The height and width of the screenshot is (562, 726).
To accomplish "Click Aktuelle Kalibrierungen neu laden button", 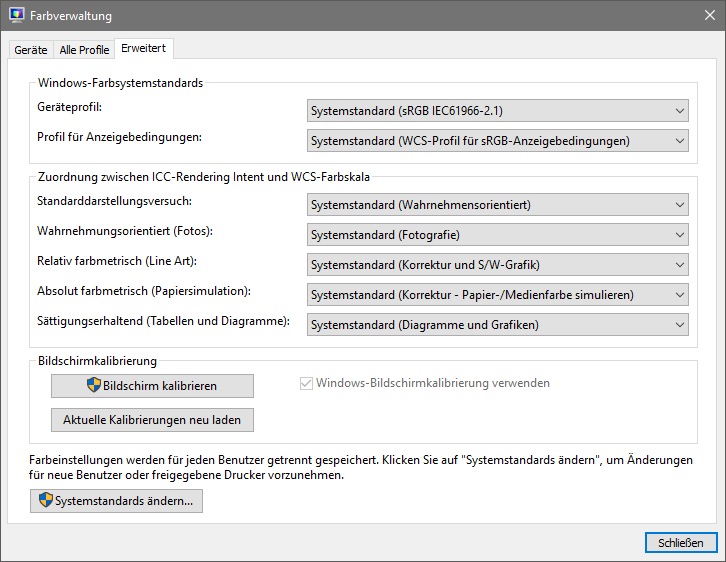I will [x=152, y=420].
